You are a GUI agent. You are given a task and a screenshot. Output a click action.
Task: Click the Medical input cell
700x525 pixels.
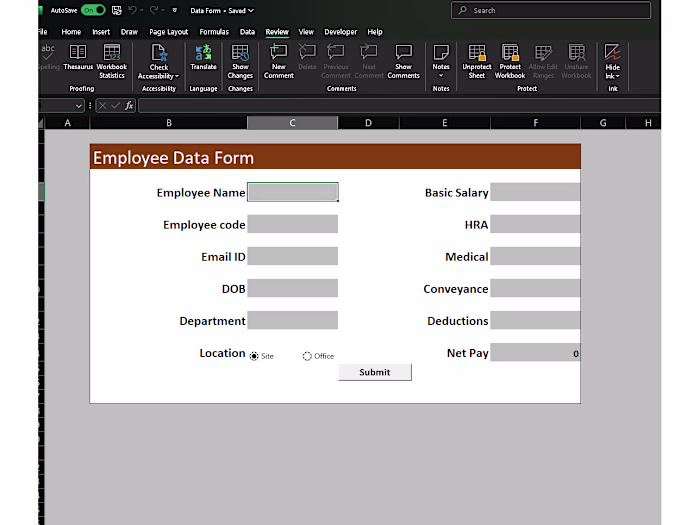pyautogui.click(x=535, y=256)
